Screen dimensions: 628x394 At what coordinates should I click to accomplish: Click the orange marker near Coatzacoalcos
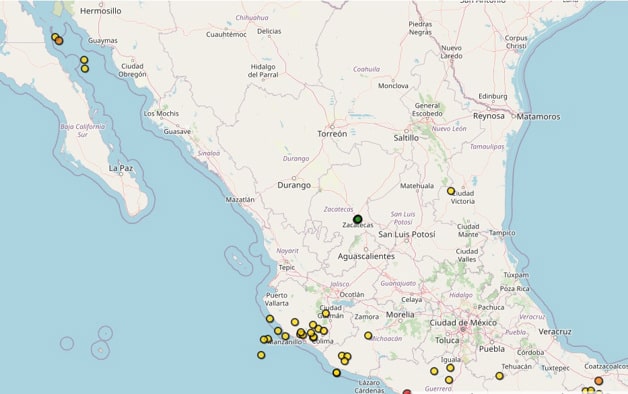(599, 381)
